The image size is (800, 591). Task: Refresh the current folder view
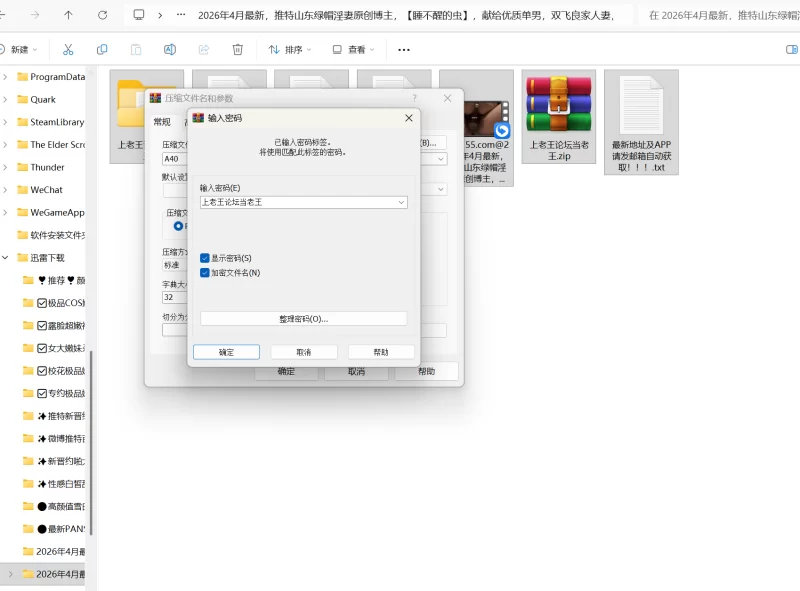coord(103,15)
